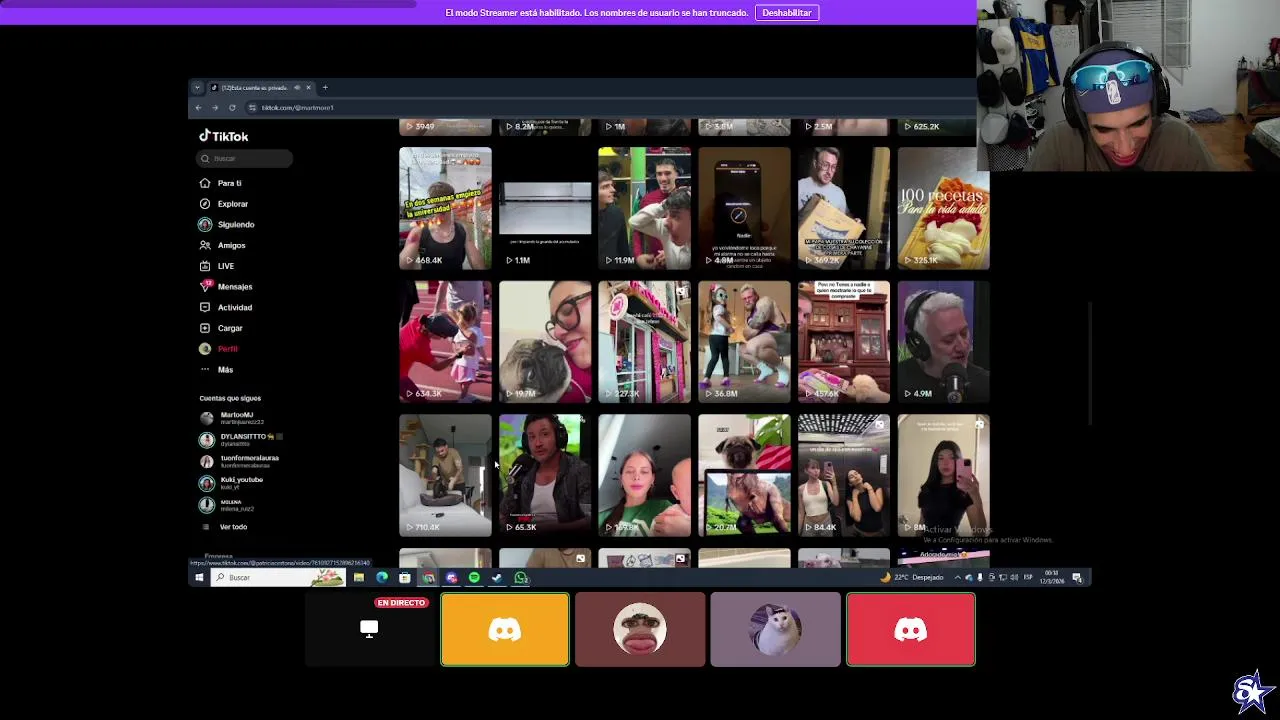Play the 1.1M views video

click(545, 208)
